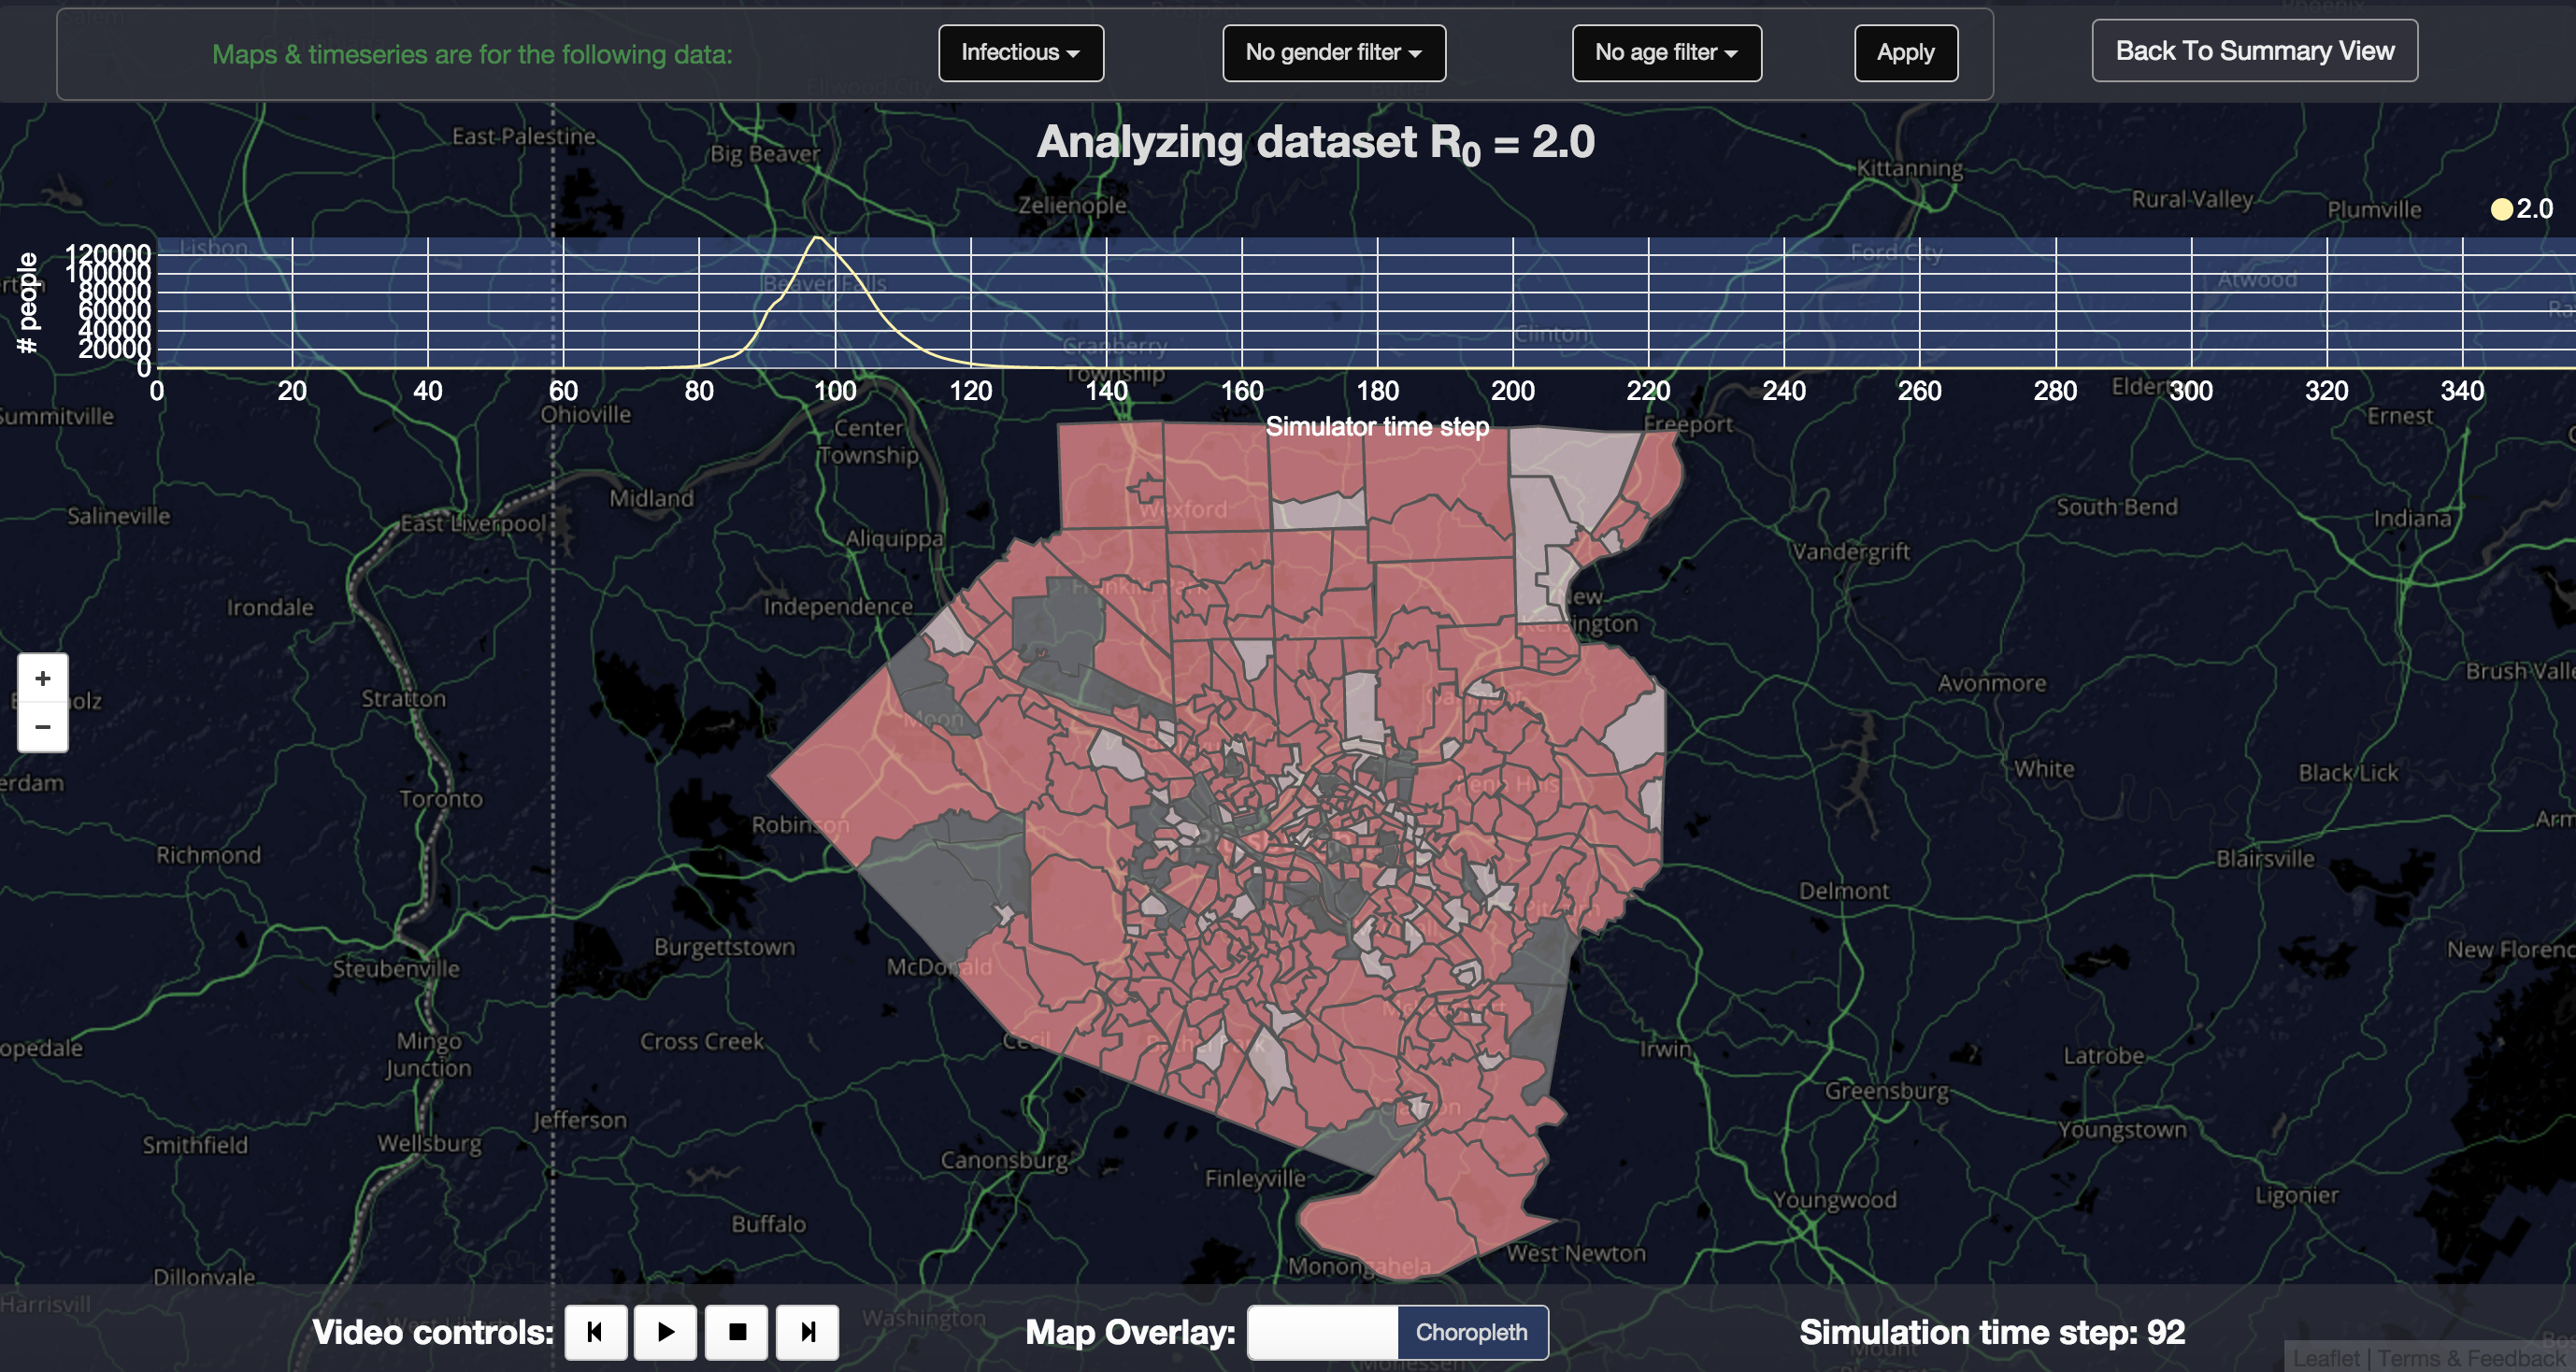Click the timeseries peak near step 100

(819, 238)
